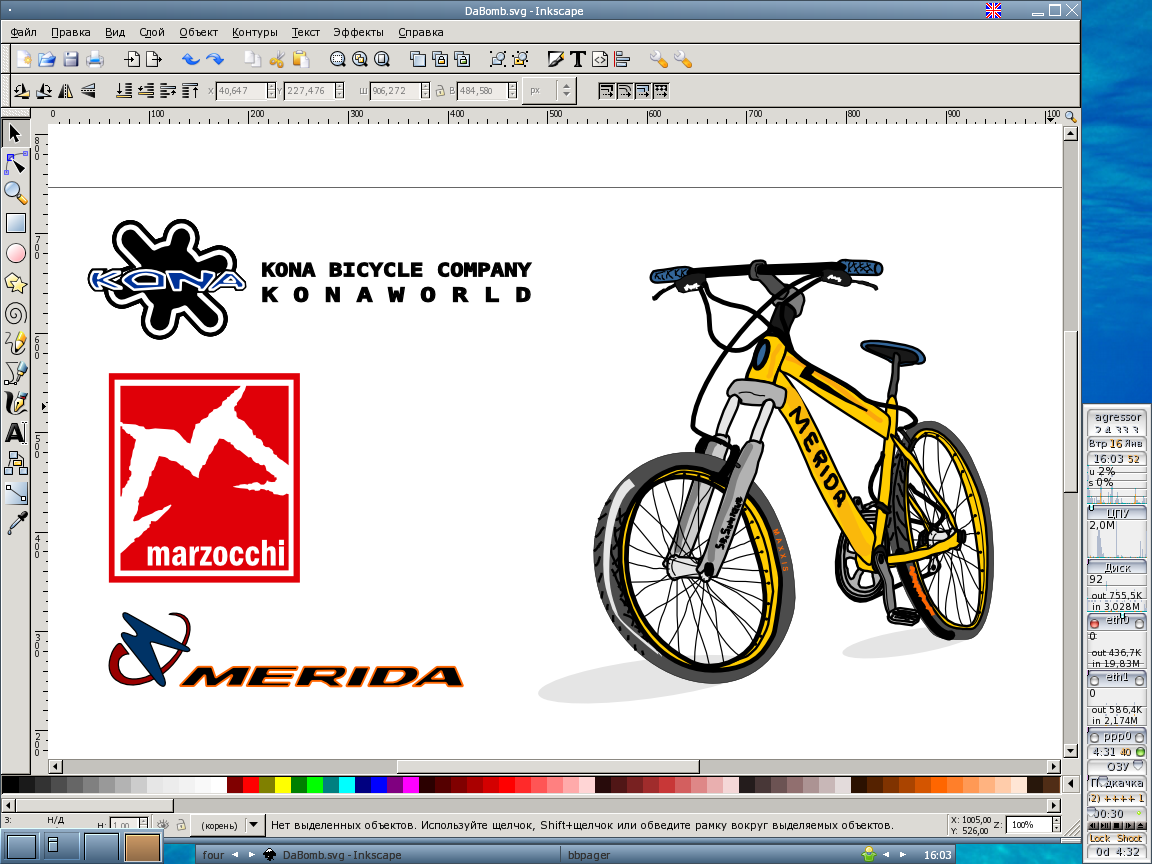The image size is (1152, 864).
Task: Pick the pure red palette swatch
Action: 251,785
